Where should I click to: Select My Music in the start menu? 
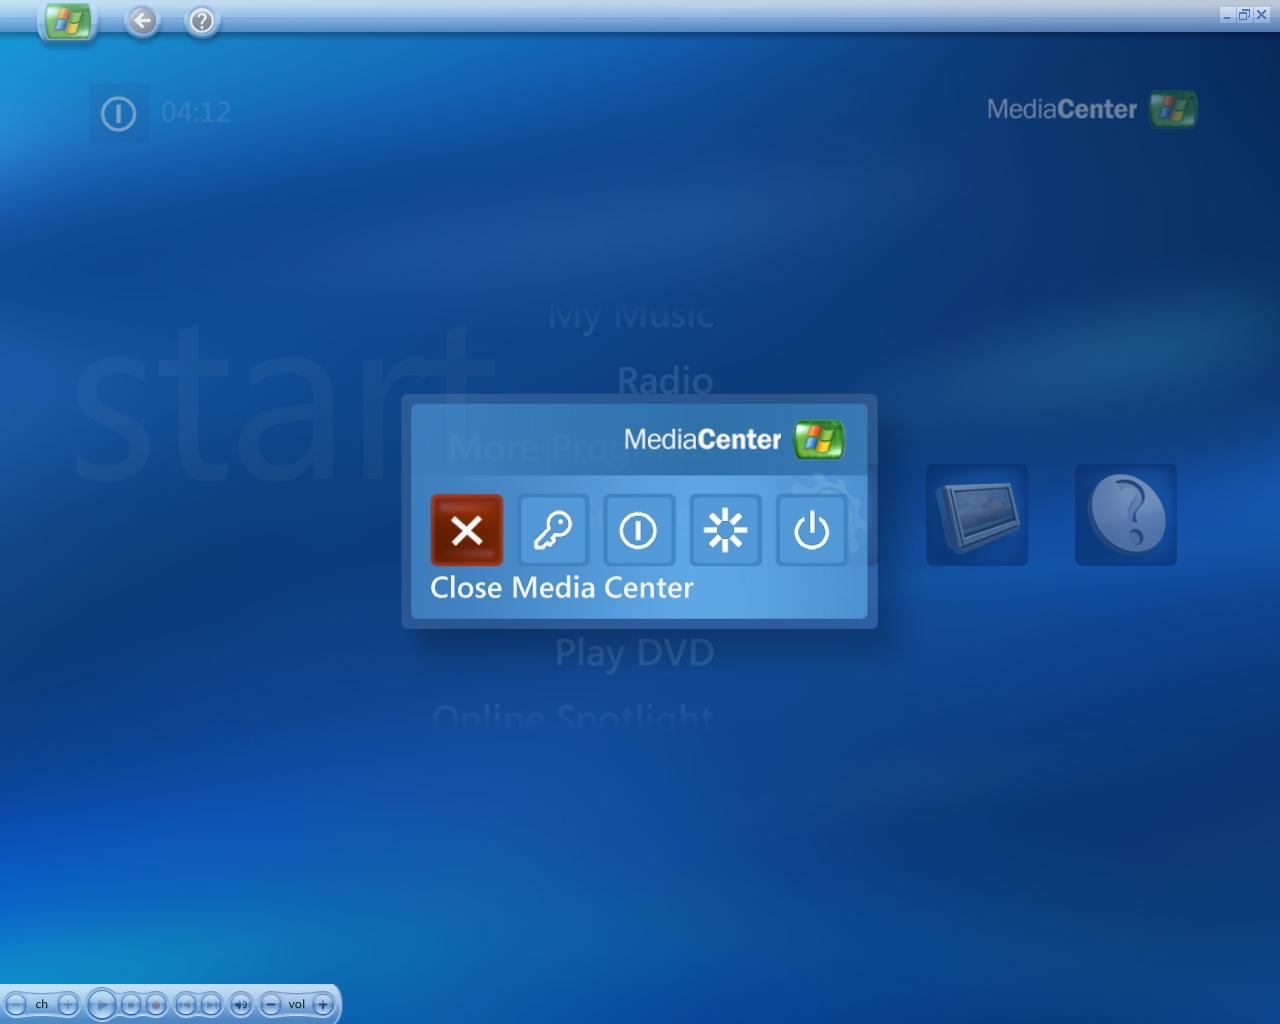(x=631, y=315)
